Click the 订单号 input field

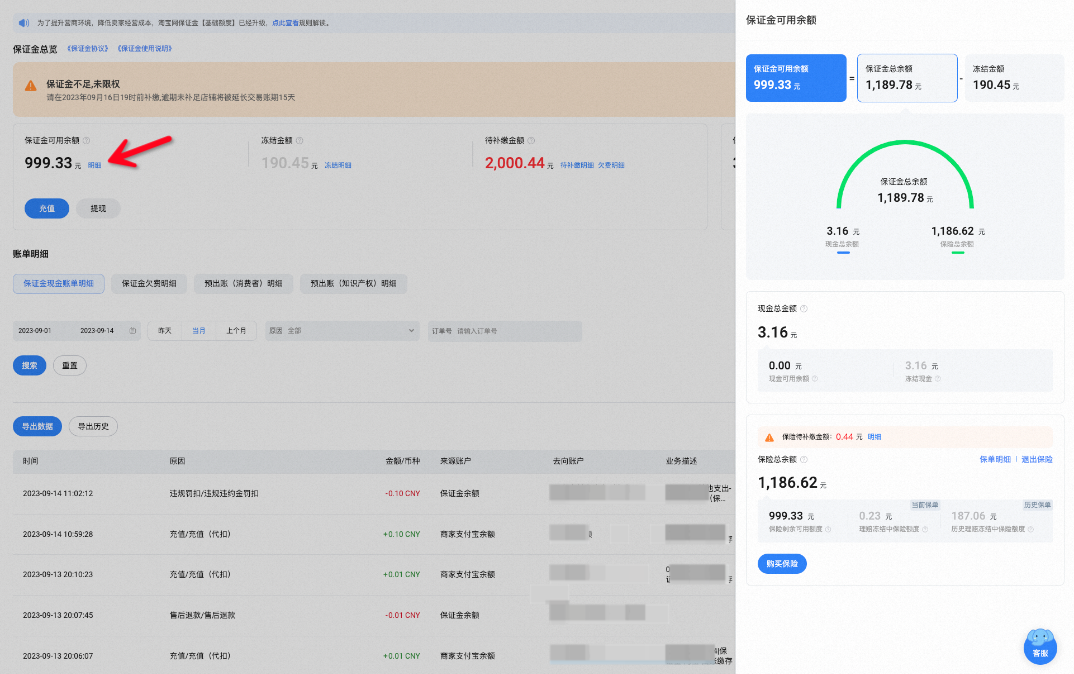tap(505, 331)
